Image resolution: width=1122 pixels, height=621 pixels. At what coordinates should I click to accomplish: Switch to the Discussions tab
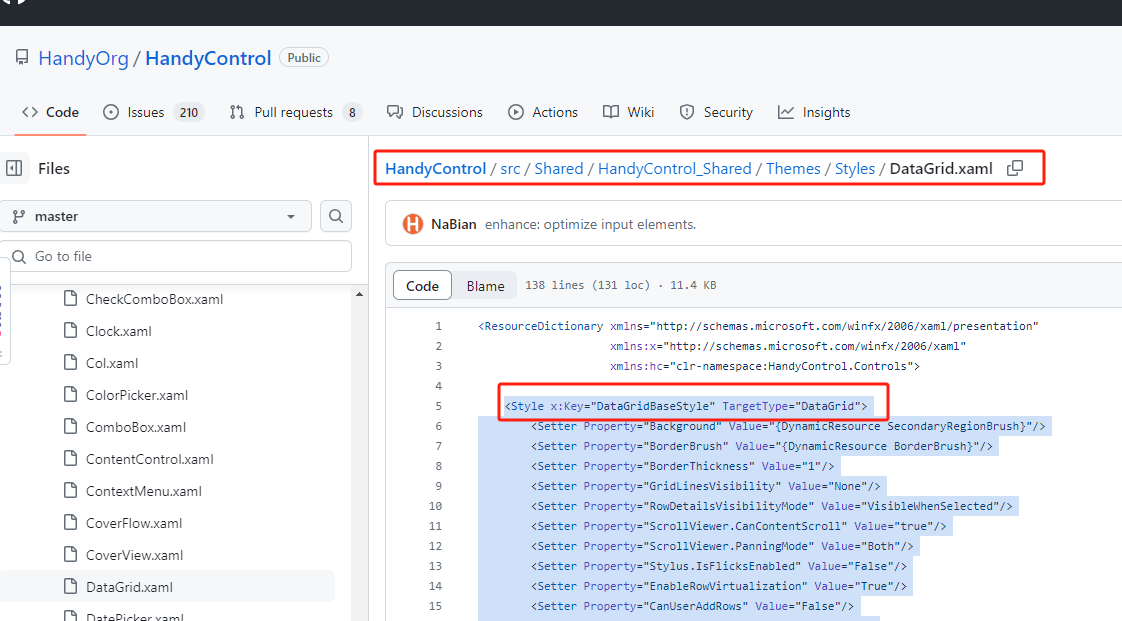click(434, 112)
